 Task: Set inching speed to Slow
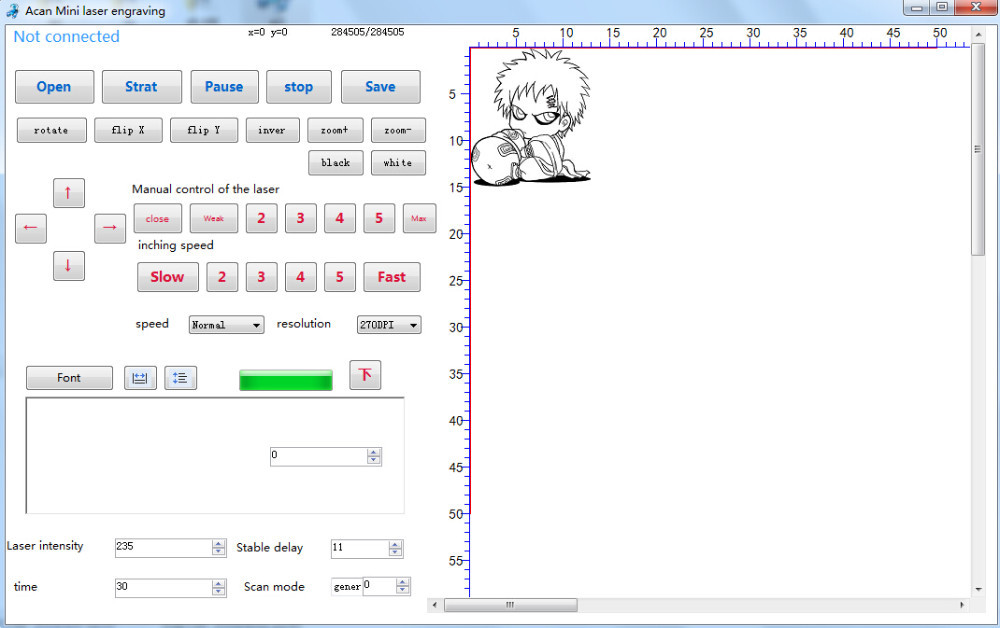point(168,277)
